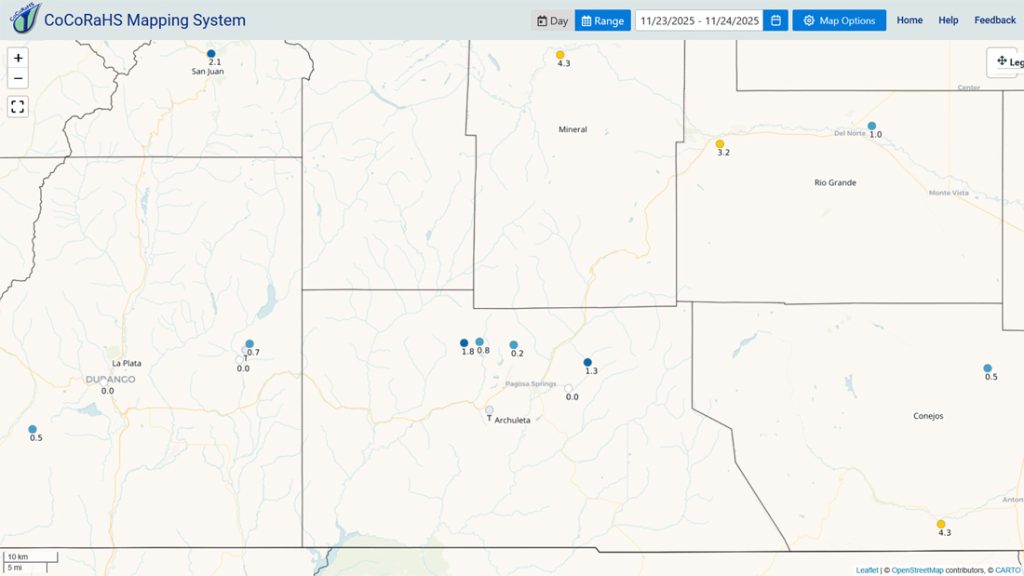Screen dimensions: 1024x576
Task: Open the Help menu item
Action: click(x=948, y=20)
